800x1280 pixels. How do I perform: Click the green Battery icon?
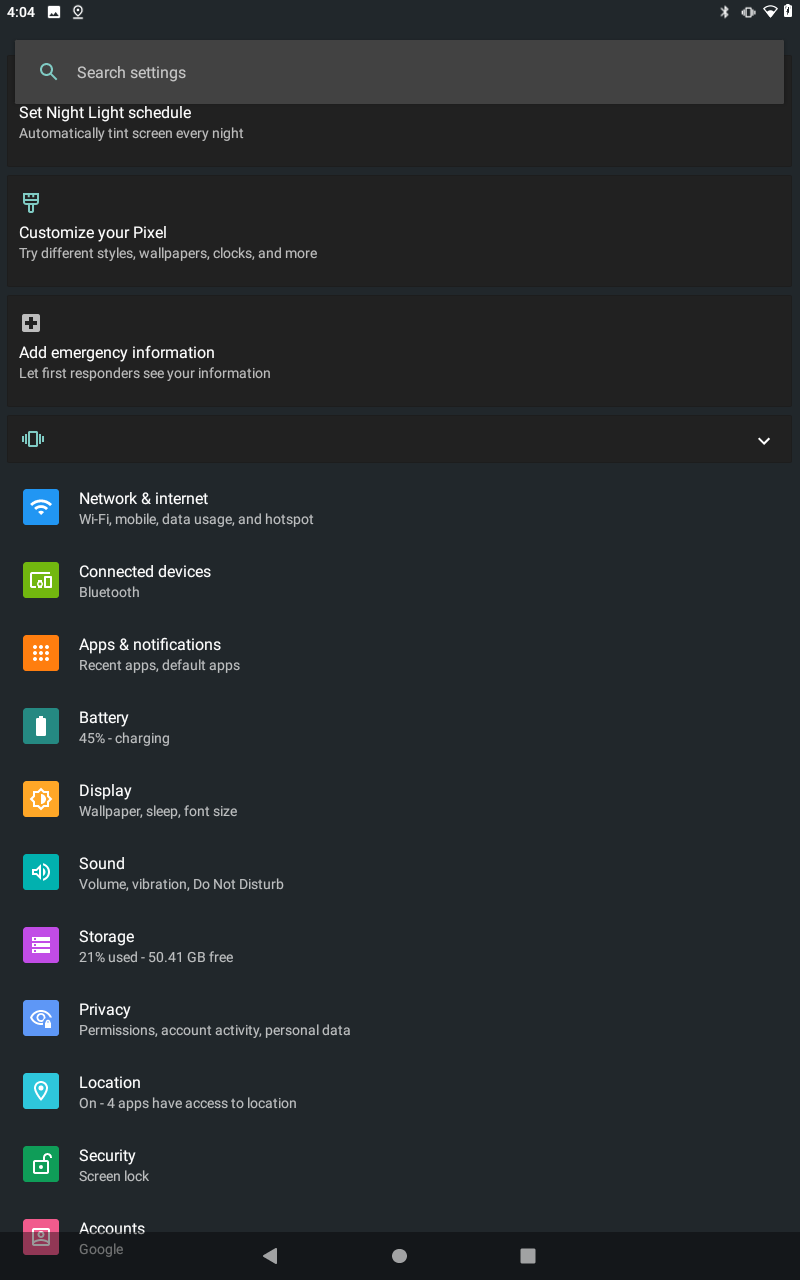click(x=41, y=726)
